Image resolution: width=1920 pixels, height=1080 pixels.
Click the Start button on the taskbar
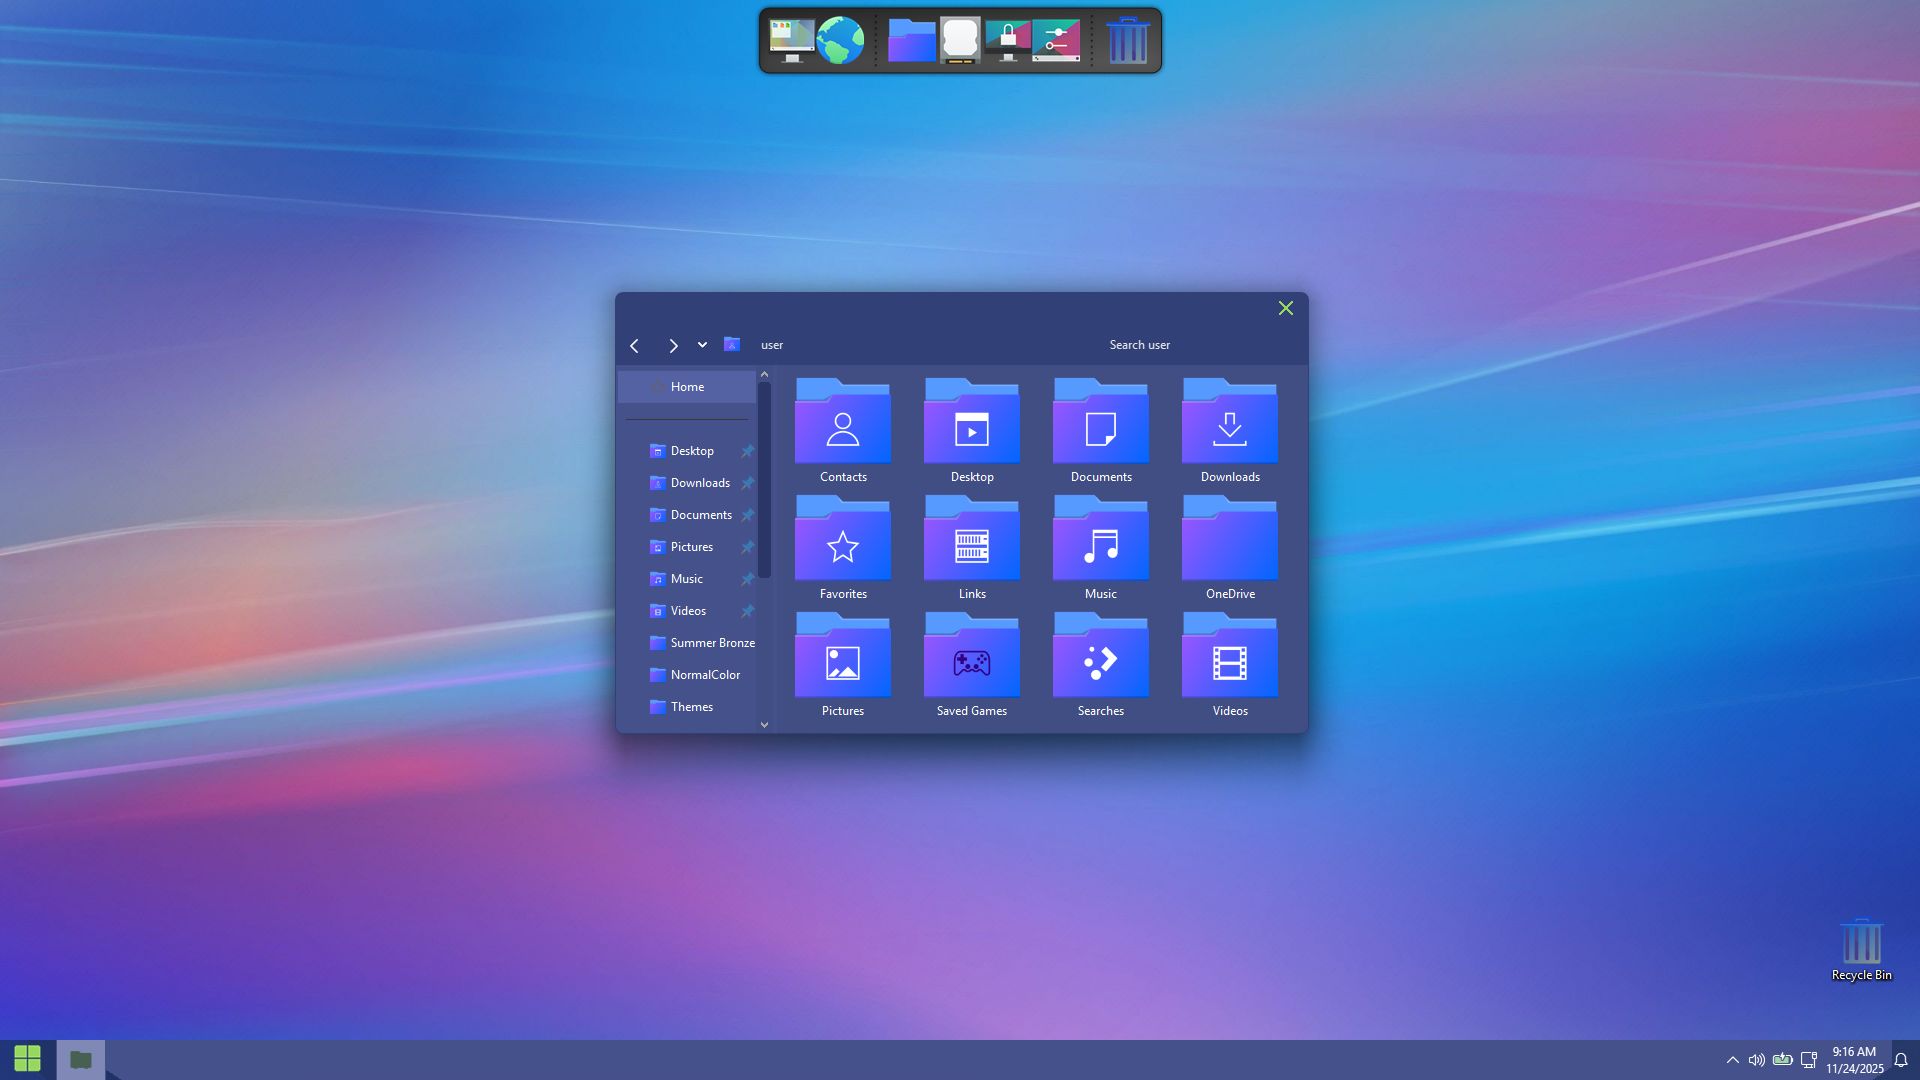pyautogui.click(x=27, y=1059)
